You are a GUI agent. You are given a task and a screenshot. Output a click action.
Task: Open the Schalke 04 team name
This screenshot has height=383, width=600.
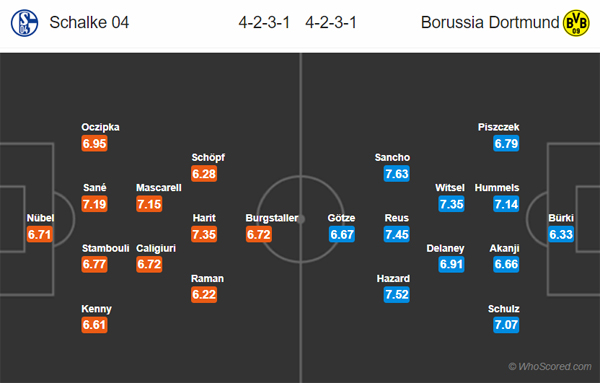(x=89, y=23)
